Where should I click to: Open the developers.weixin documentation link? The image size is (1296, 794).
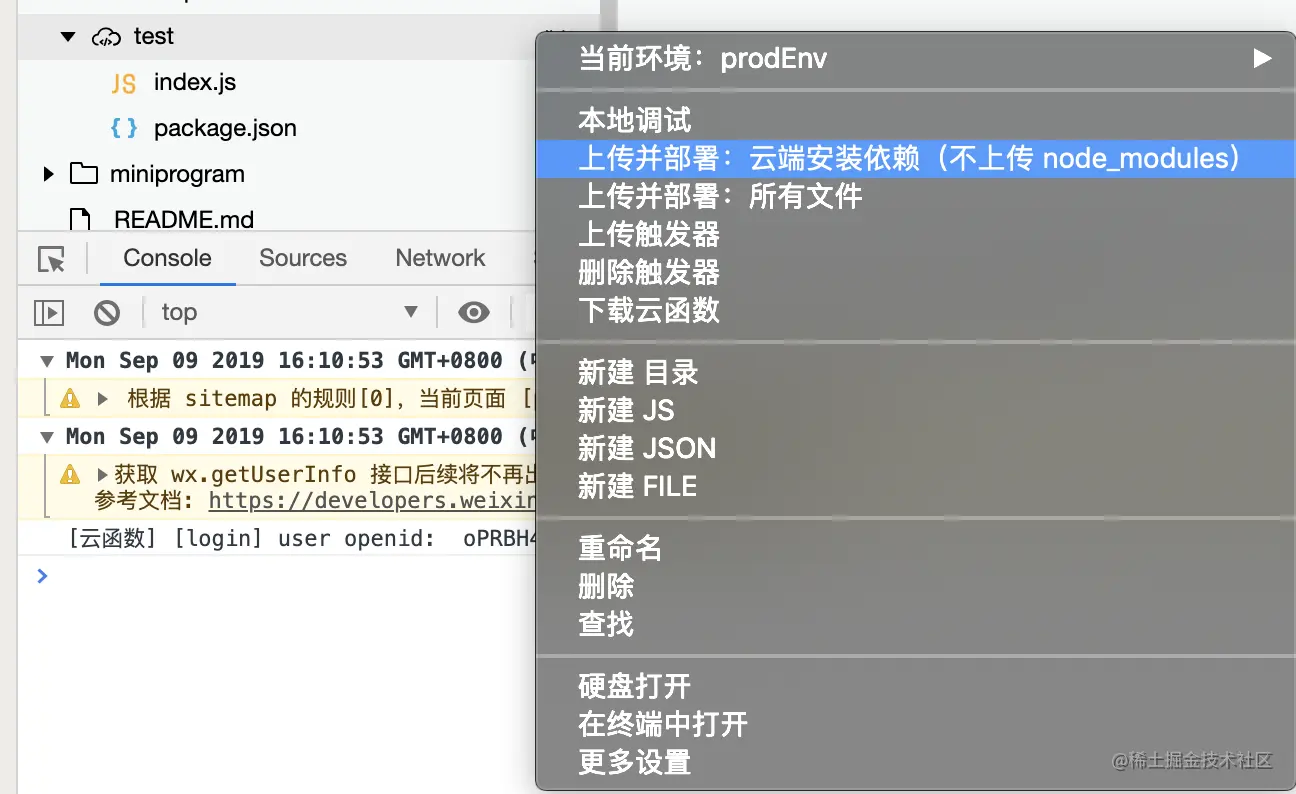372,501
